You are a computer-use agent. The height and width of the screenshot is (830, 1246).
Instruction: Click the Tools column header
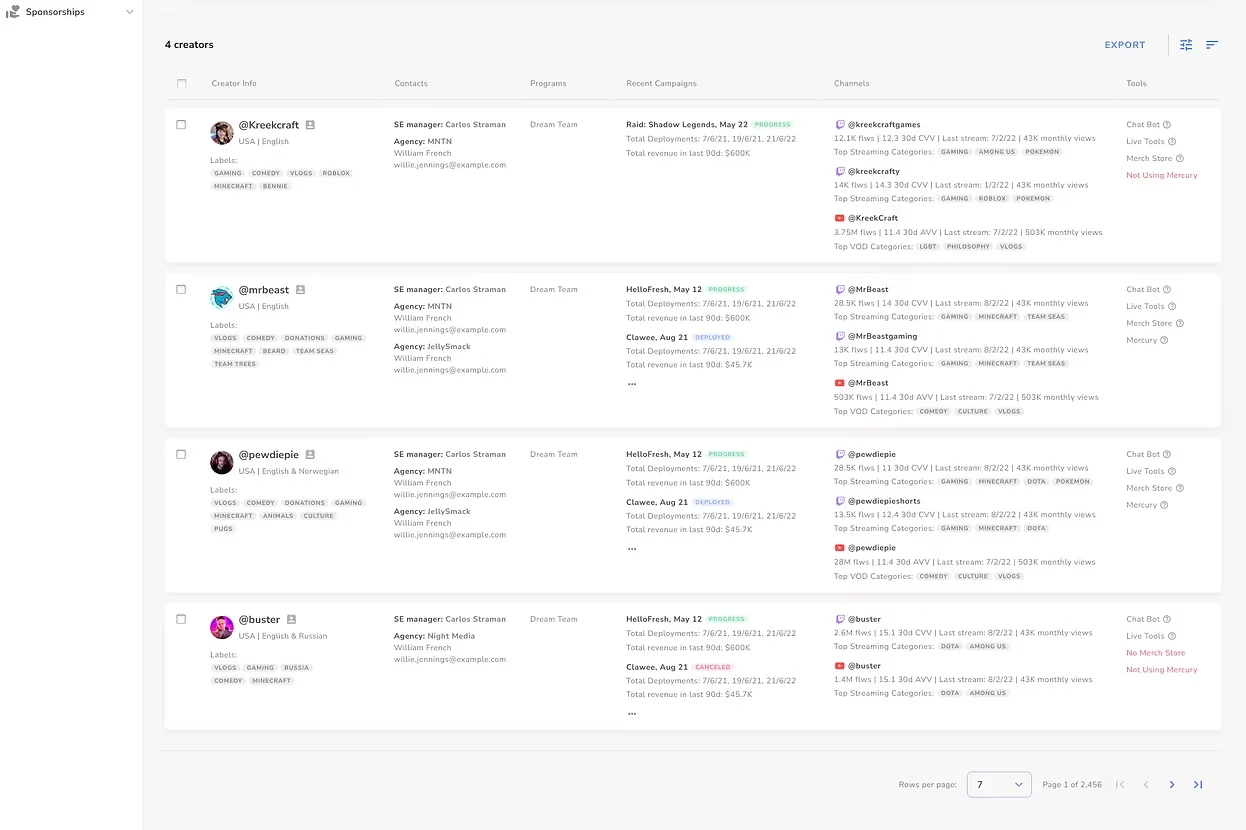coord(1136,84)
